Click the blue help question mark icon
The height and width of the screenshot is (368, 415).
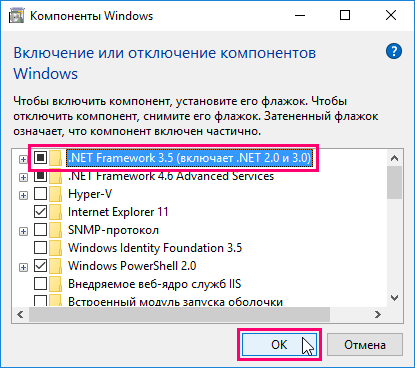tap(394, 51)
